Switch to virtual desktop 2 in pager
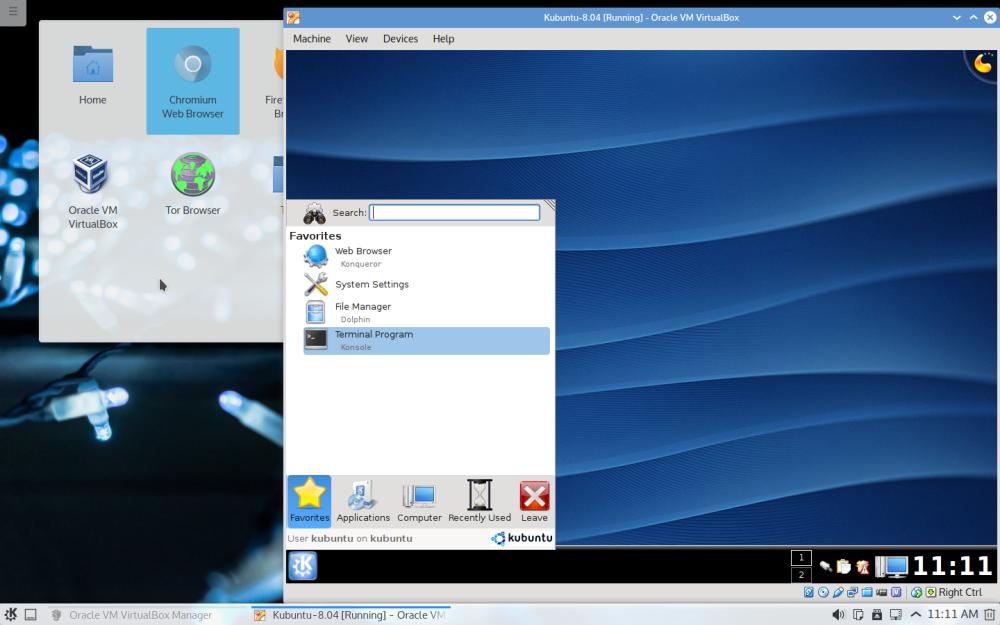Viewport: 1000px width, 625px height. click(801, 575)
